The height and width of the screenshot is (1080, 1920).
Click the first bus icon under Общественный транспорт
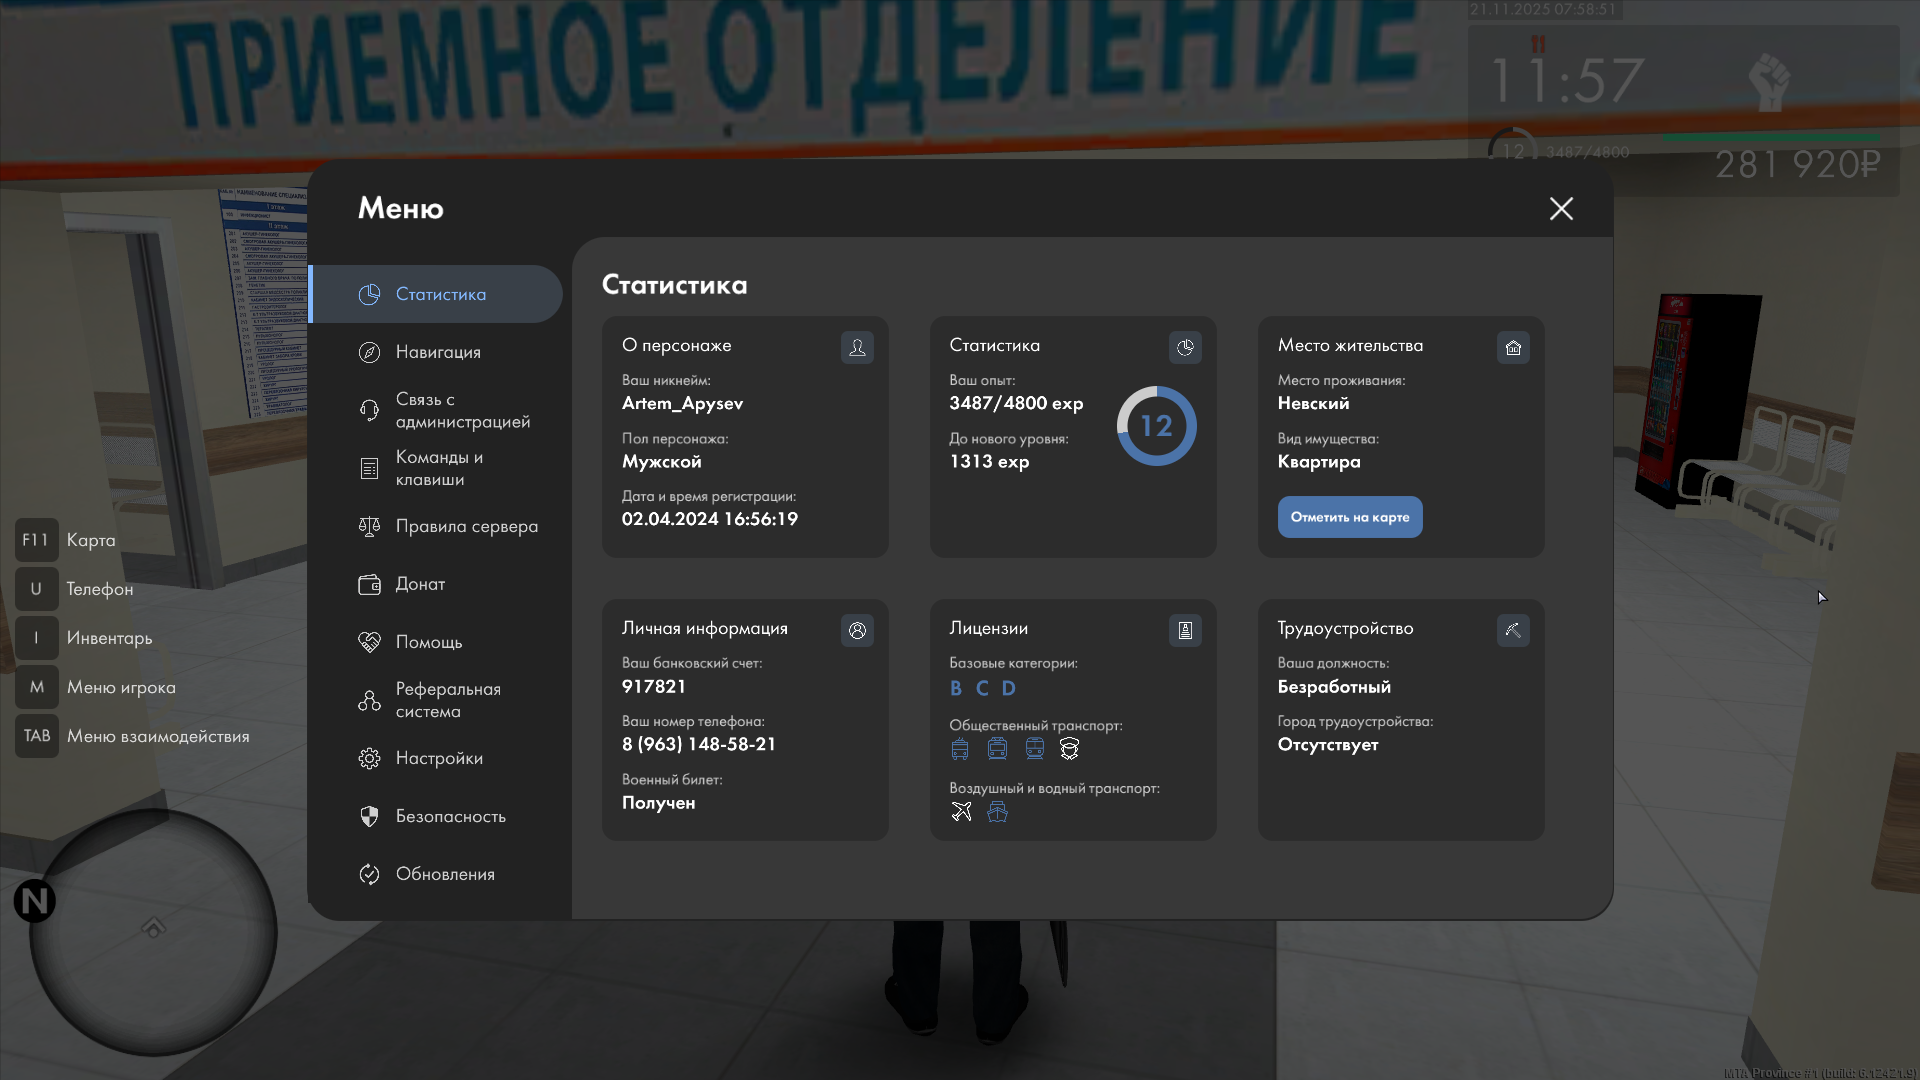960,749
